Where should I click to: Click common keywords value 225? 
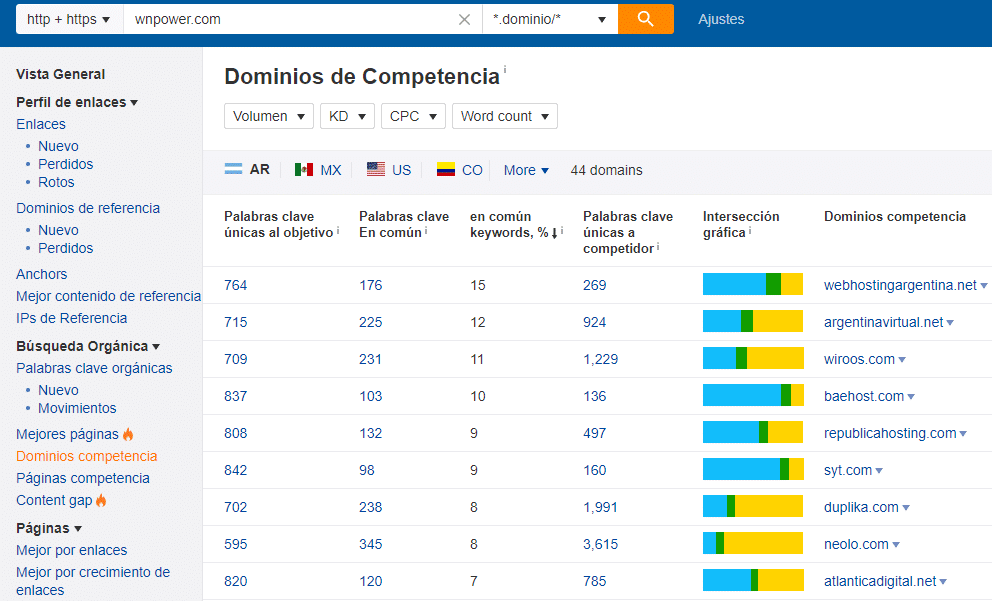coord(371,322)
